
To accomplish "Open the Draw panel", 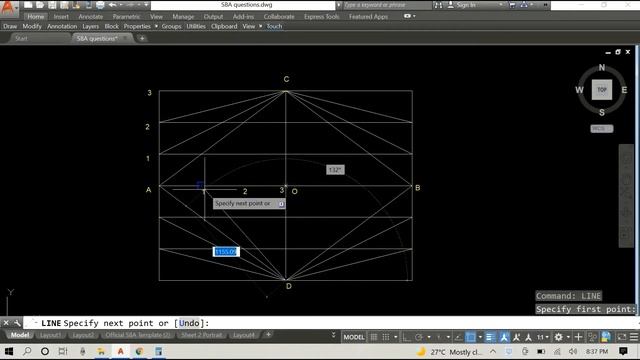I will coord(10,26).
